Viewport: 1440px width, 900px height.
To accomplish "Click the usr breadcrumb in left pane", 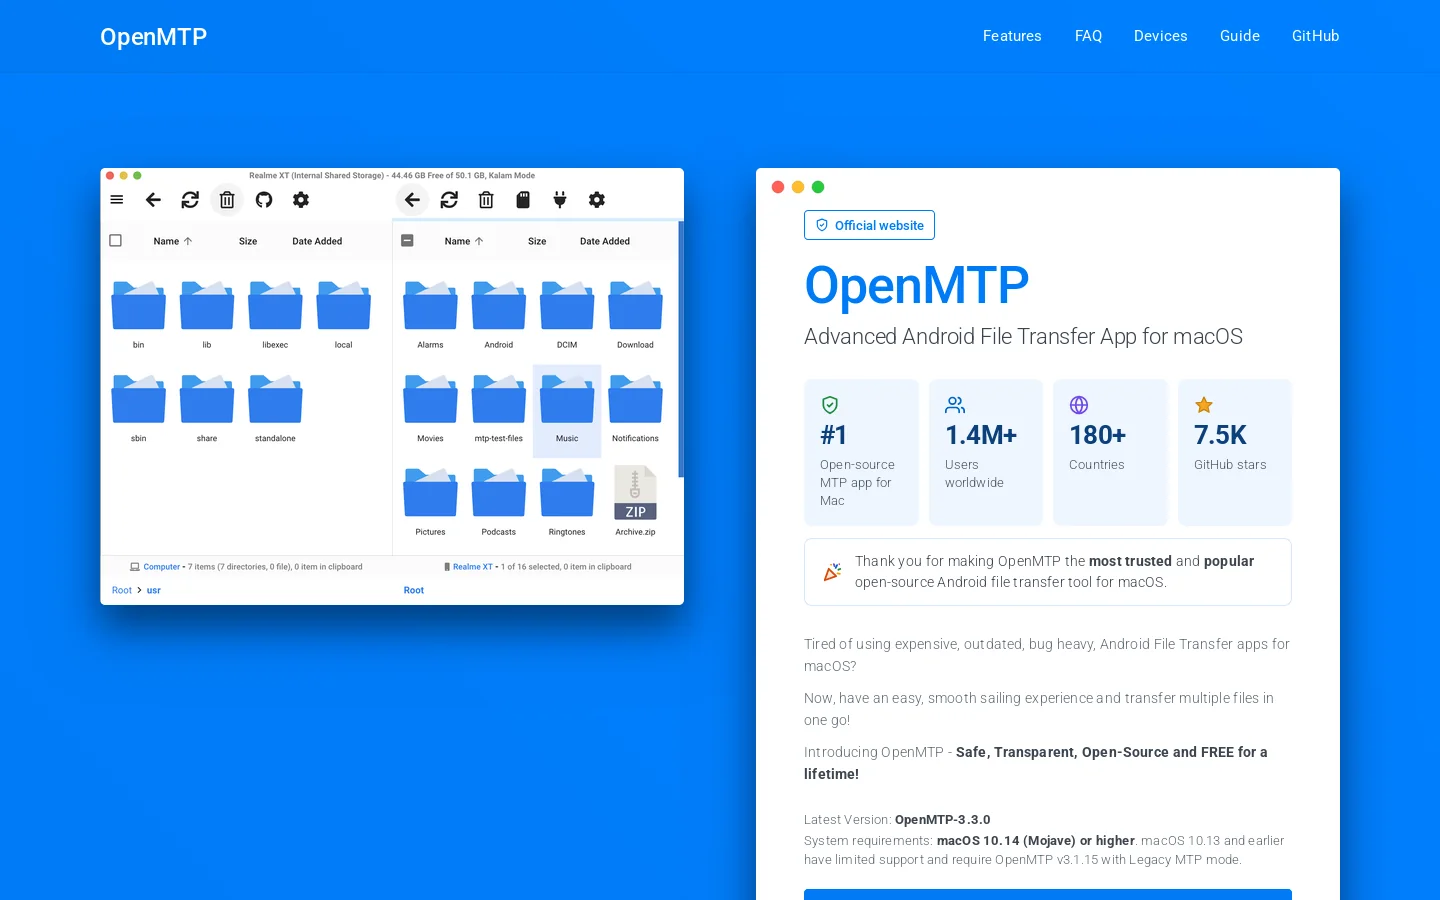I will (154, 591).
